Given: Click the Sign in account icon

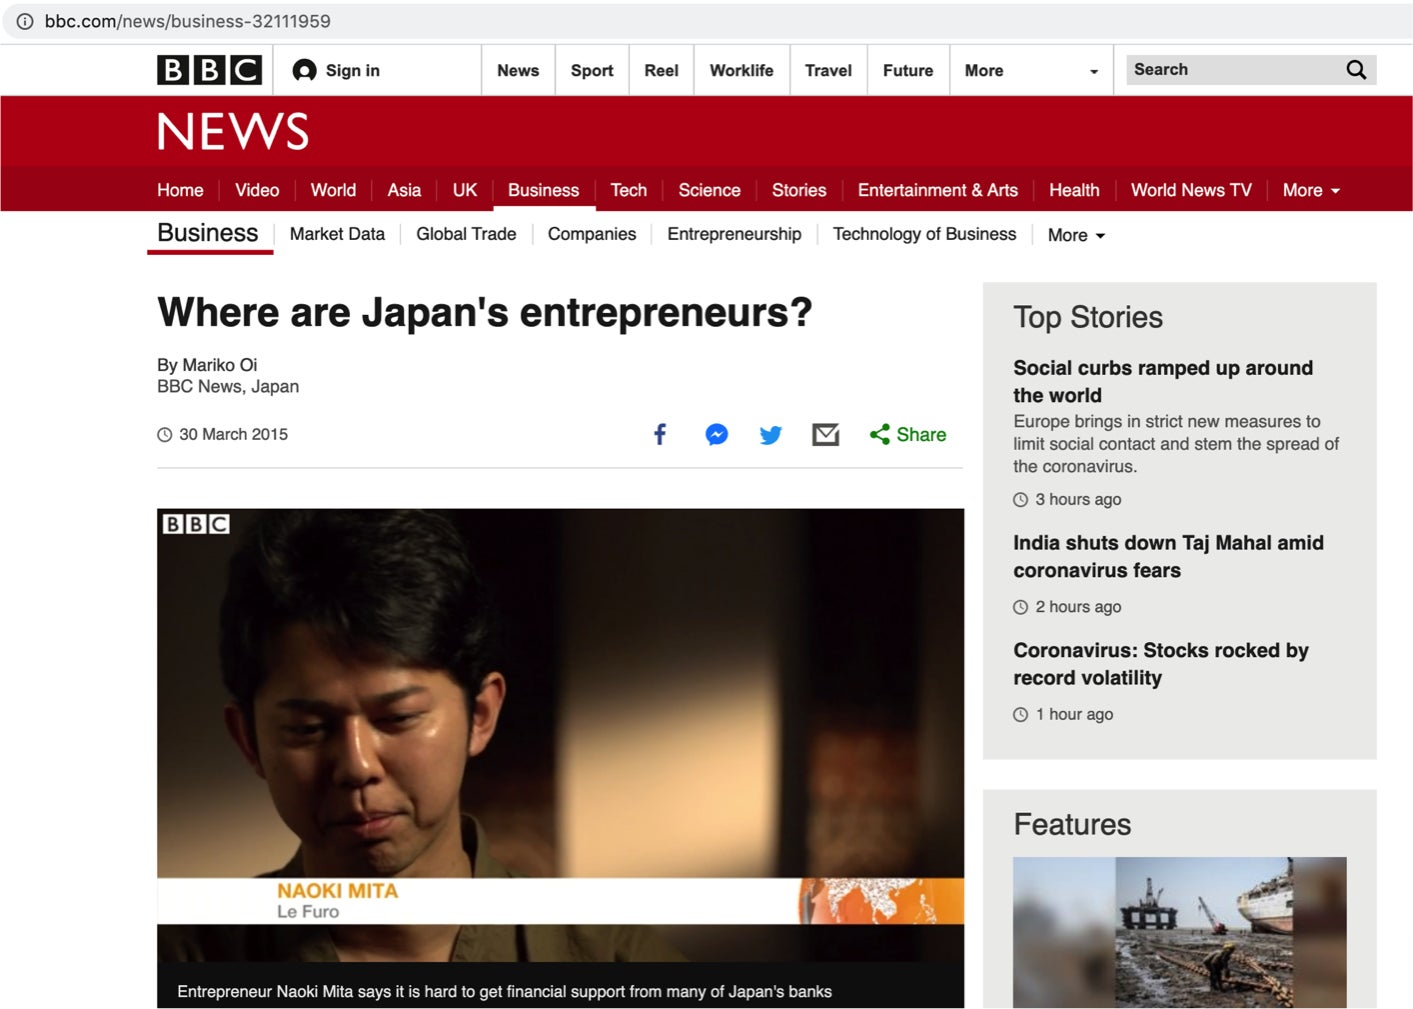Looking at the screenshot, I should point(305,70).
